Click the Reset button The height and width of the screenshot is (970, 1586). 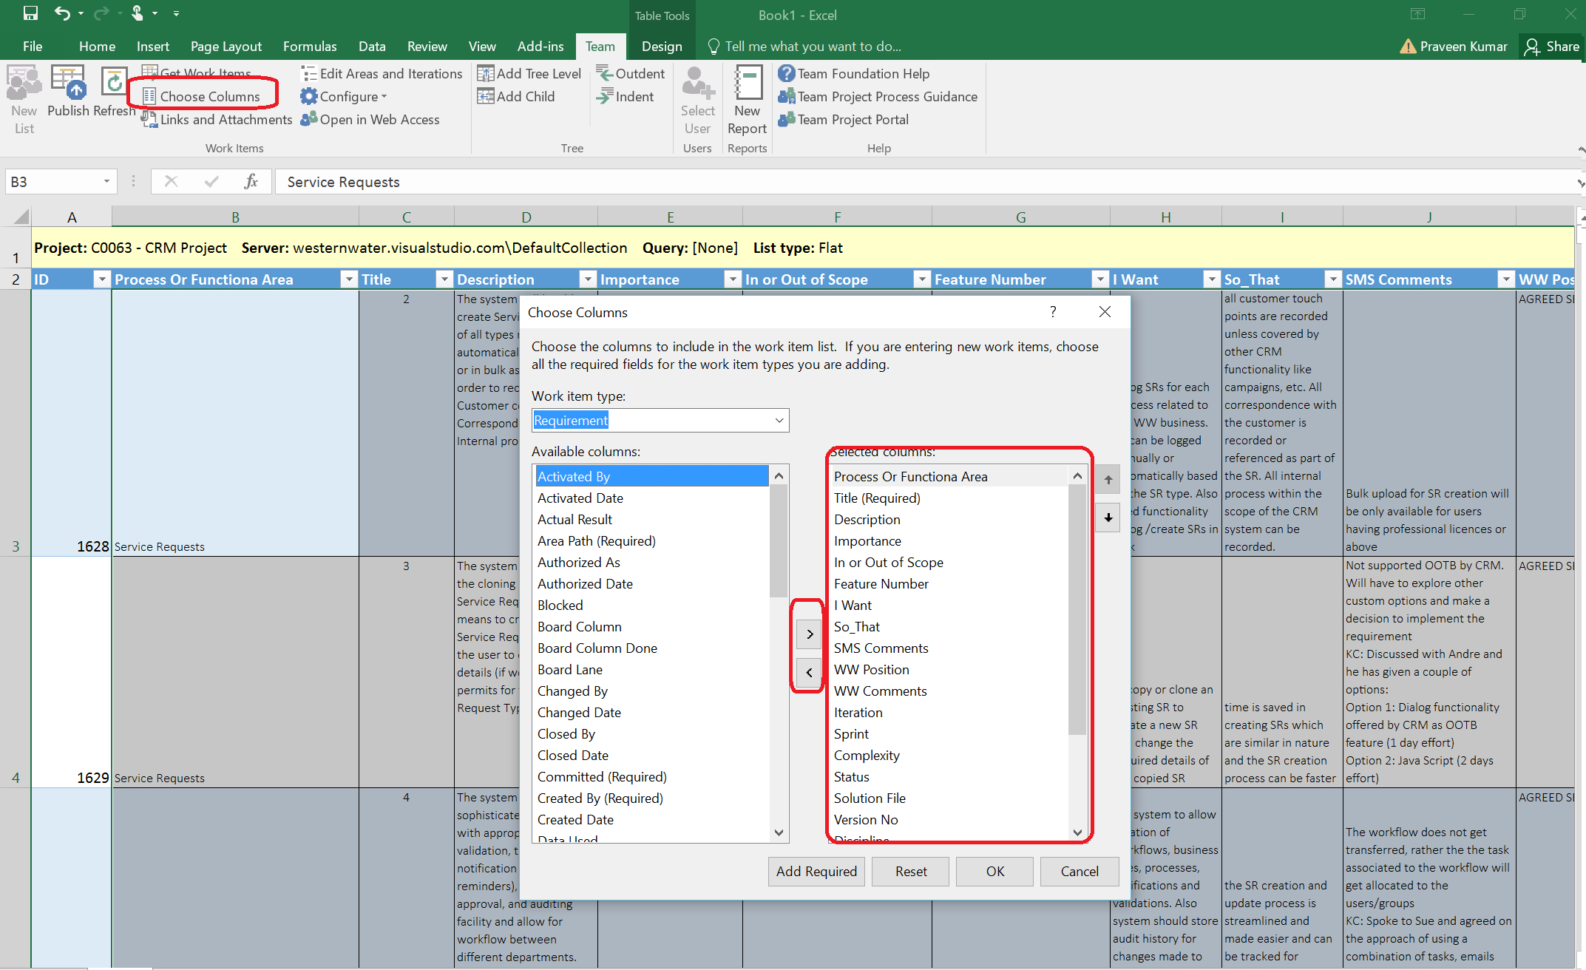(911, 871)
